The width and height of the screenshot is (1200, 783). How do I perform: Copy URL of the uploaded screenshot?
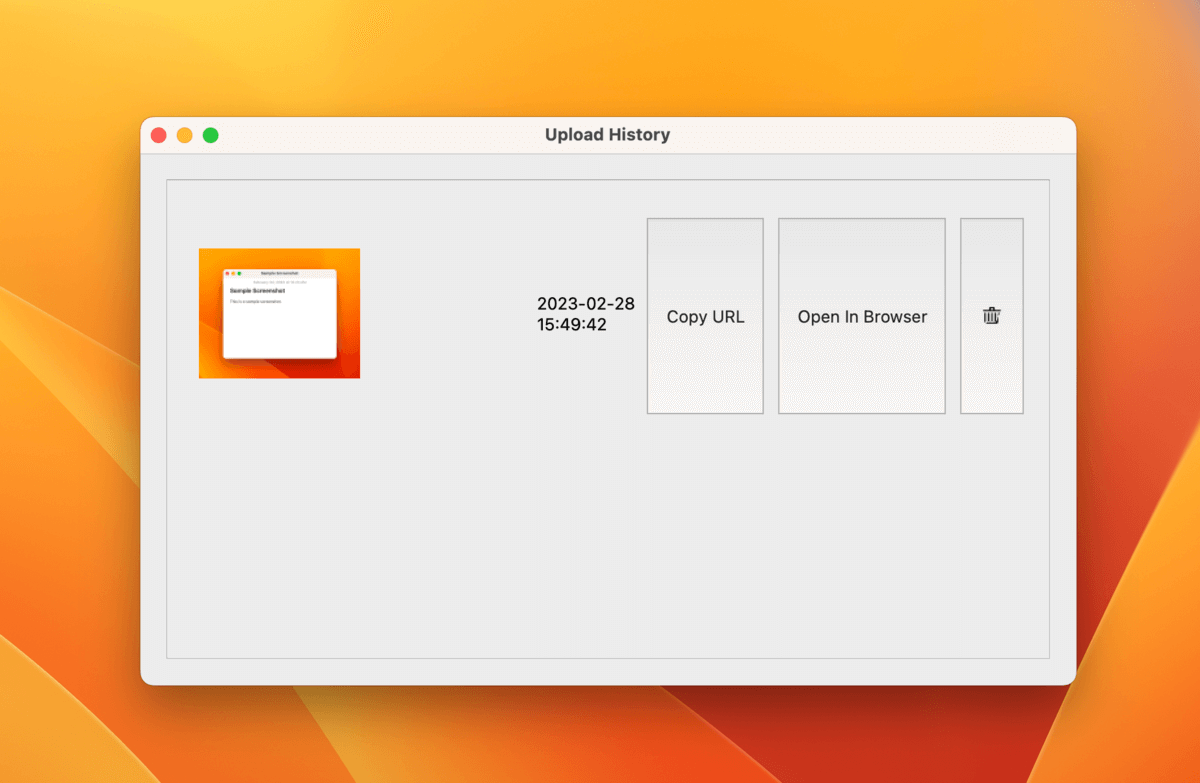coord(705,316)
